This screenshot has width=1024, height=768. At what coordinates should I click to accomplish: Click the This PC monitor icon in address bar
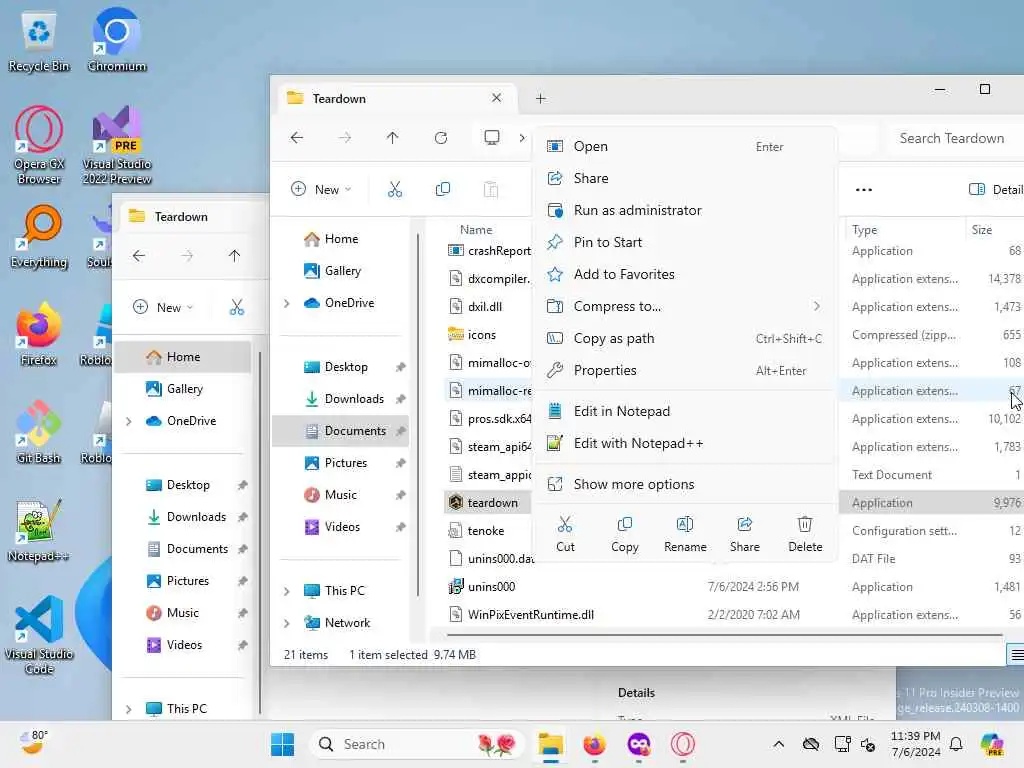click(492, 137)
